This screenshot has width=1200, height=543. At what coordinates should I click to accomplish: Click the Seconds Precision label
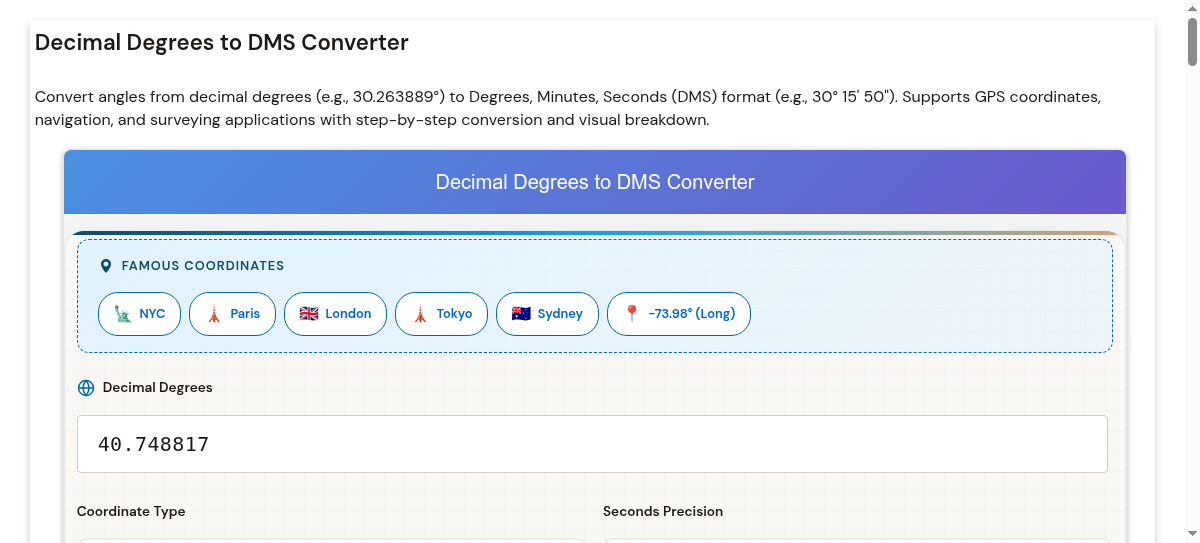click(x=663, y=511)
